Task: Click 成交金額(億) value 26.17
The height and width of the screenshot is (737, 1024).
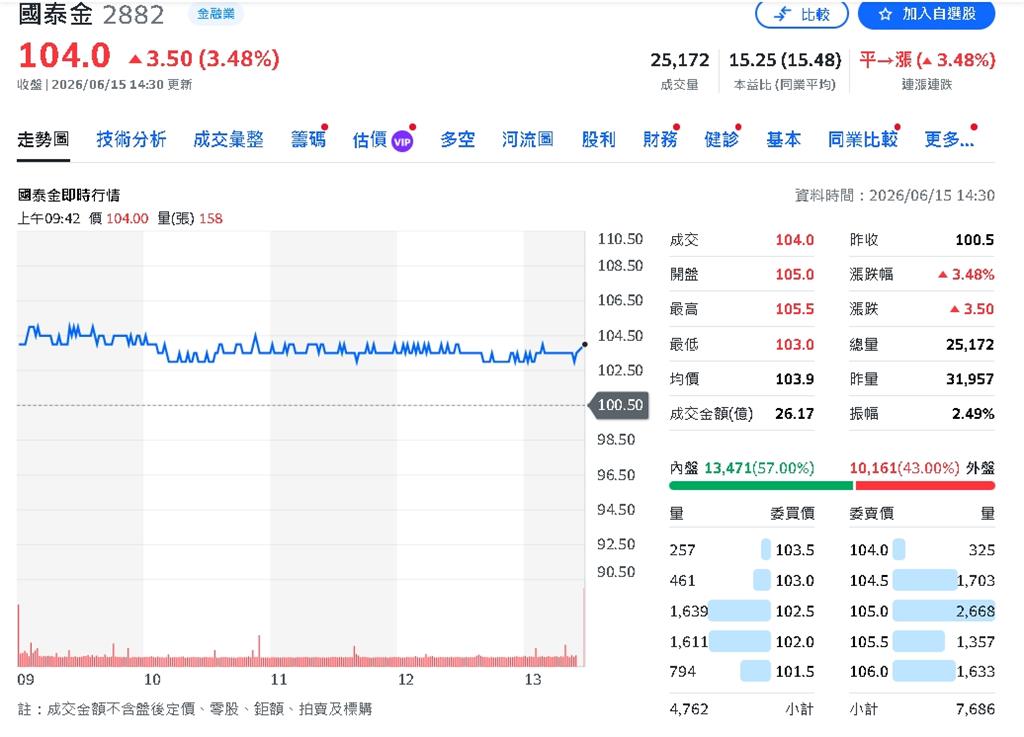Action: click(x=794, y=413)
